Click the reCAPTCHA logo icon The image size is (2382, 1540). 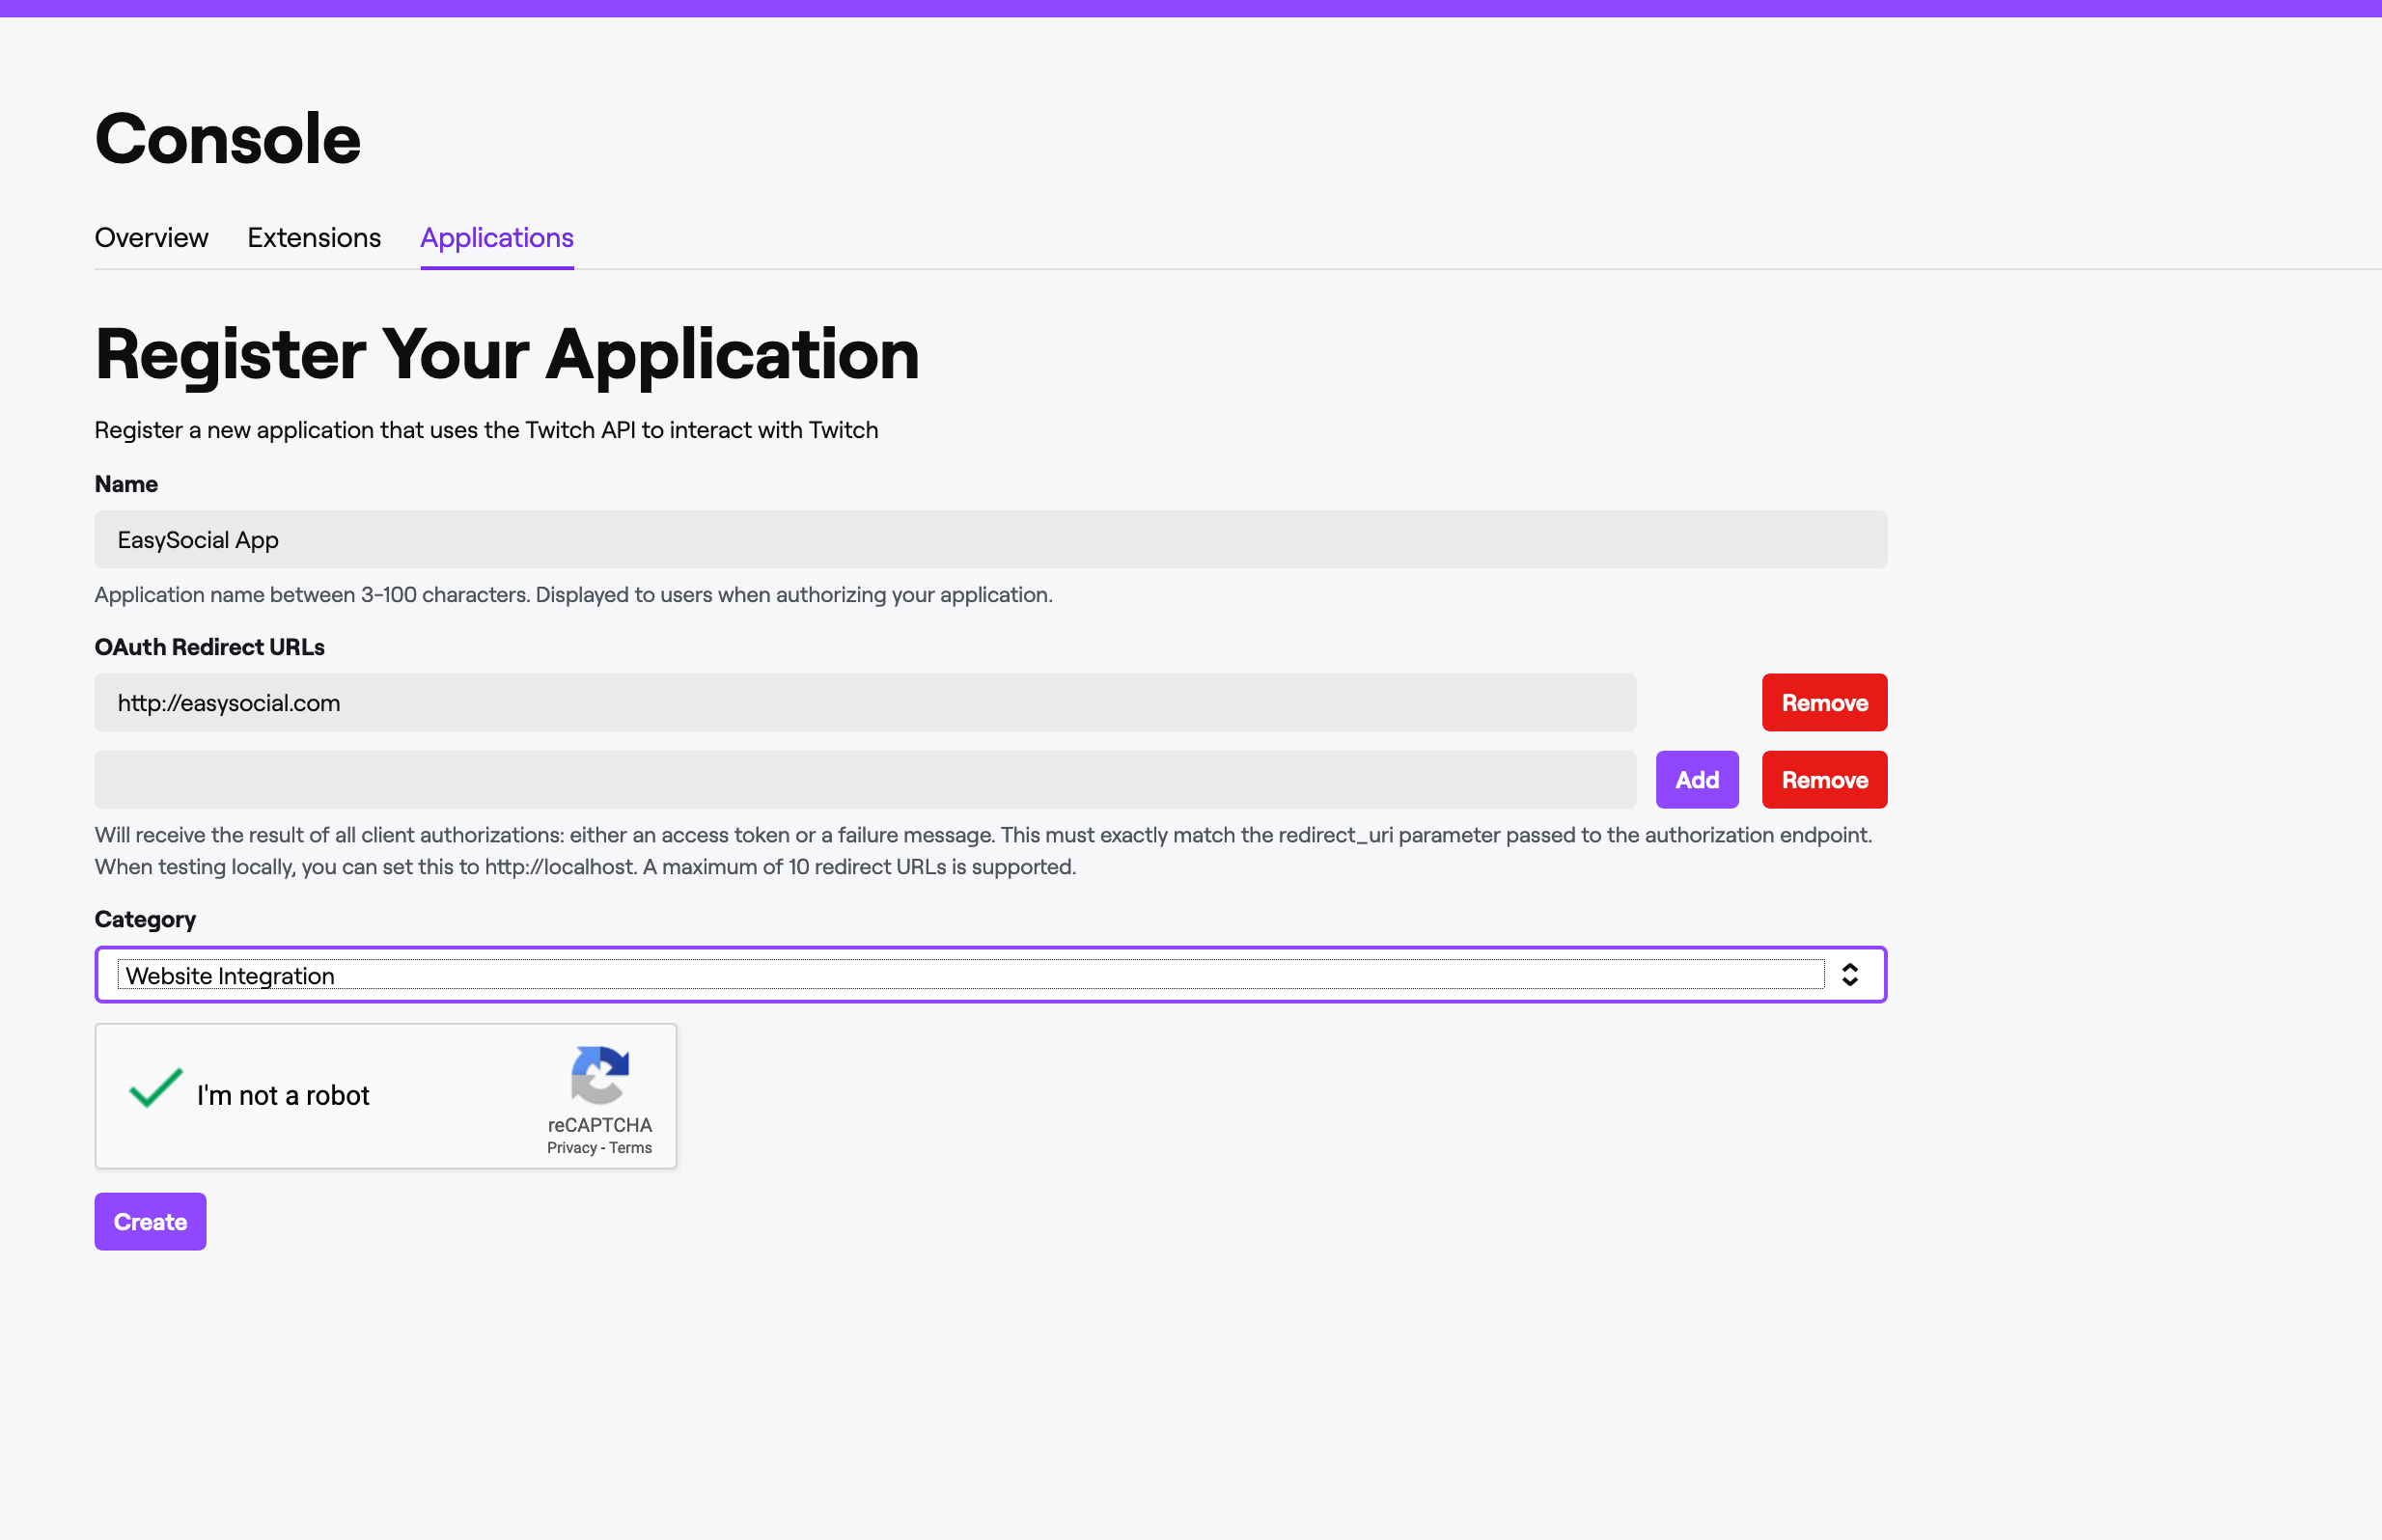point(599,1075)
